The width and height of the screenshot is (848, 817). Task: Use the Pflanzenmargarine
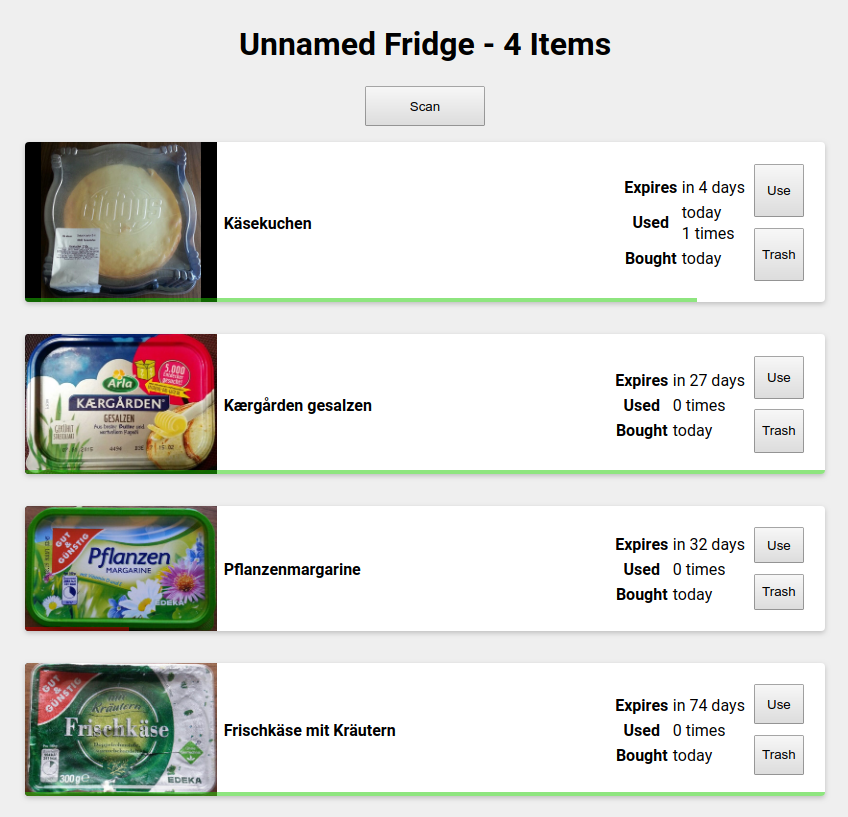point(778,545)
